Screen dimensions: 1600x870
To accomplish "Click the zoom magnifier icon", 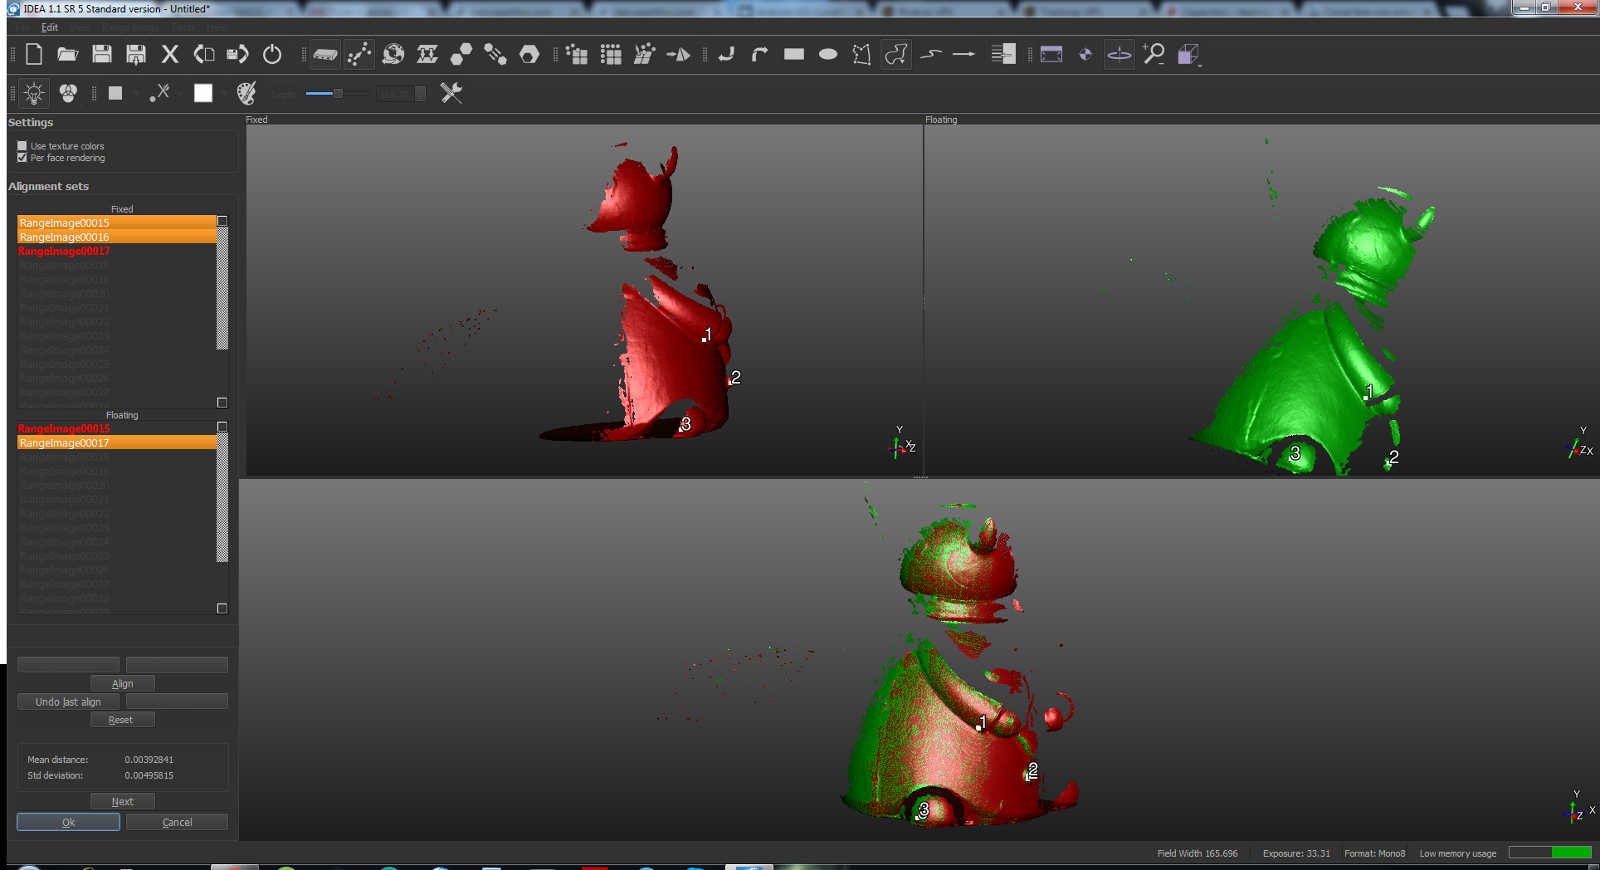I will click(x=1154, y=54).
